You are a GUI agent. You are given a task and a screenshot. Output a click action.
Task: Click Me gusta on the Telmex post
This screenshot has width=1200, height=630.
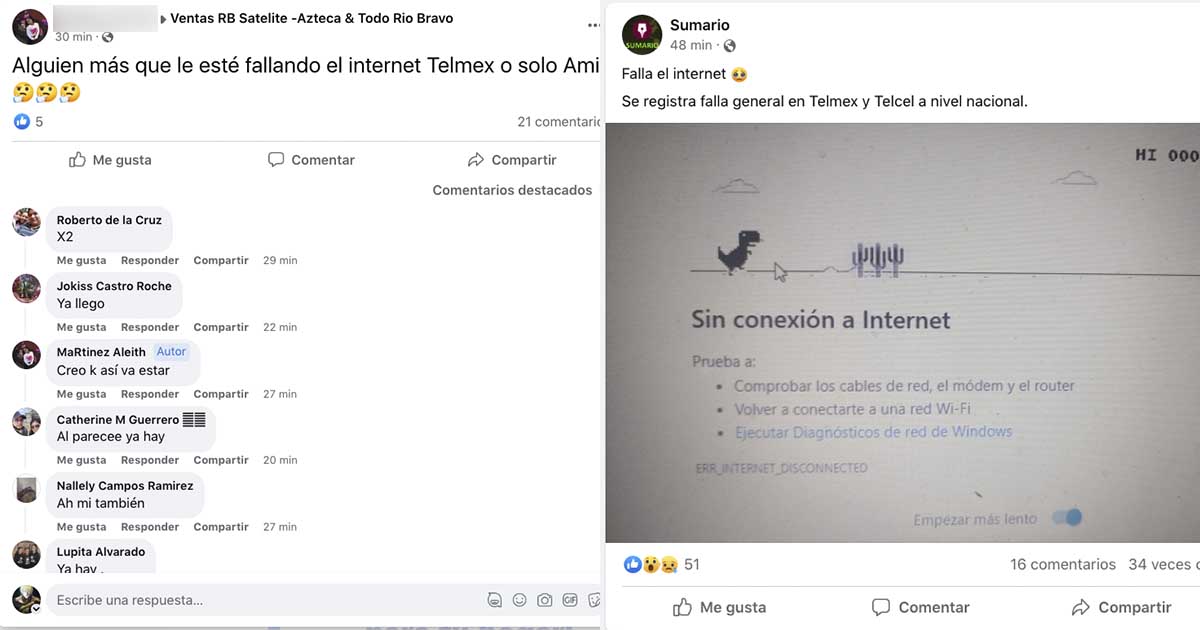[110, 160]
